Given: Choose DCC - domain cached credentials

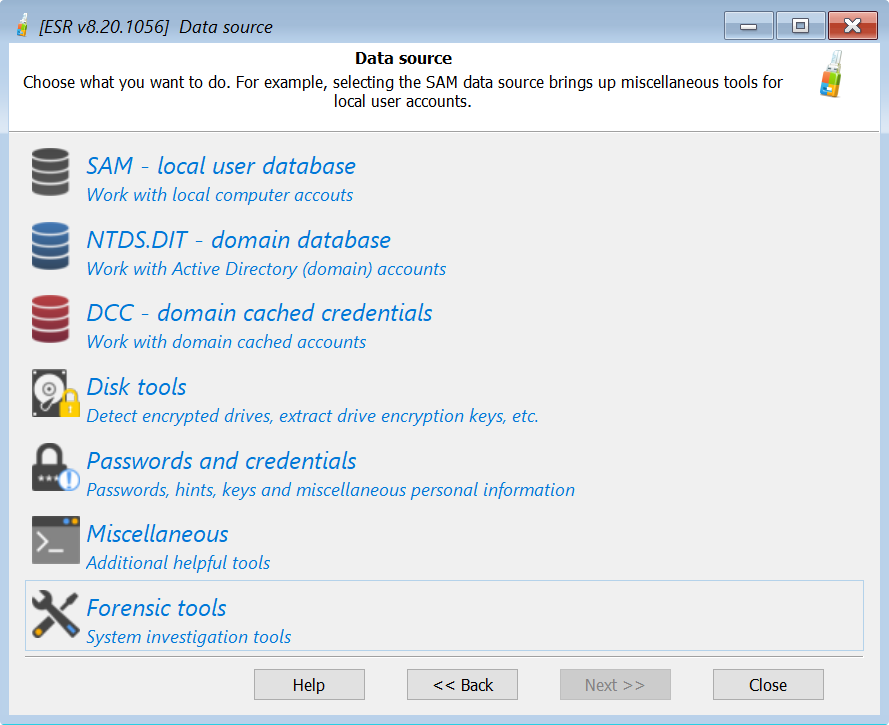Looking at the screenshot, I should pos(259,313).
